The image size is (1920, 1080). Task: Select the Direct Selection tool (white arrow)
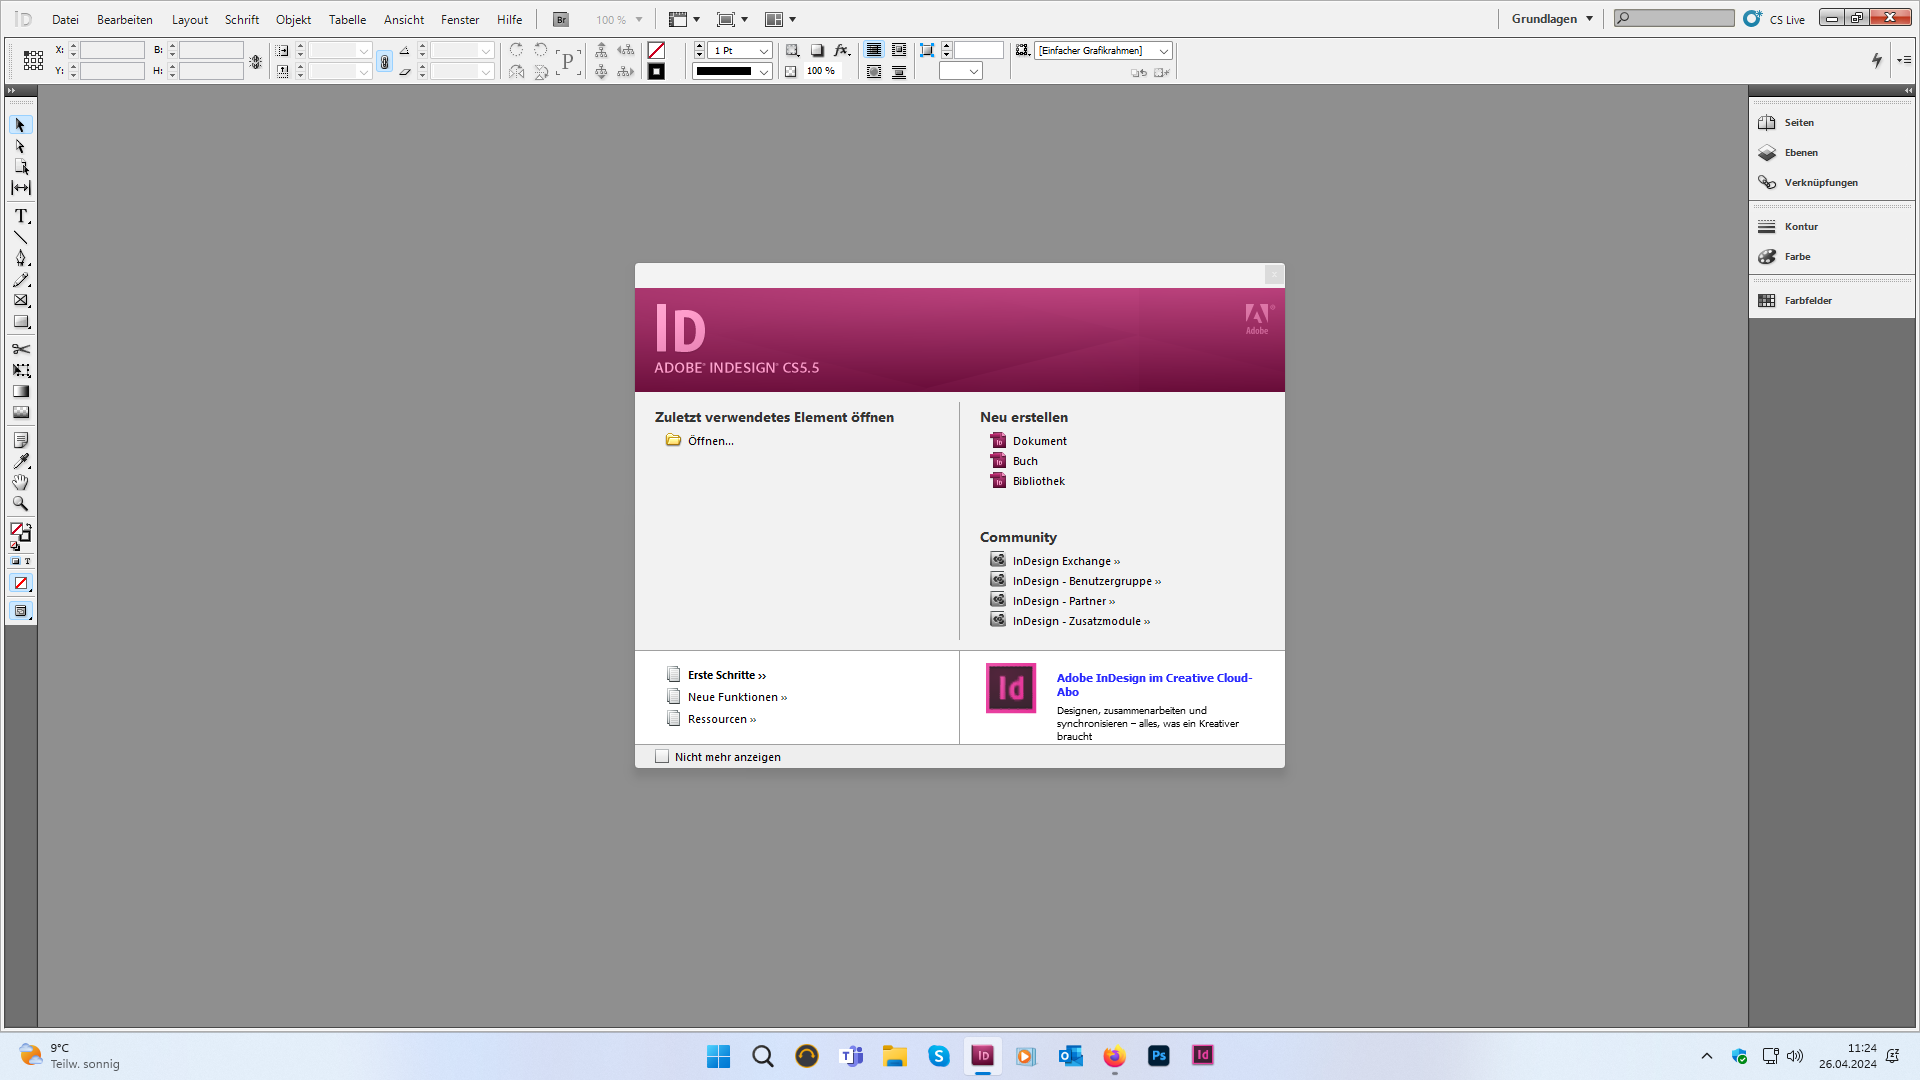[x=20, y=146]
